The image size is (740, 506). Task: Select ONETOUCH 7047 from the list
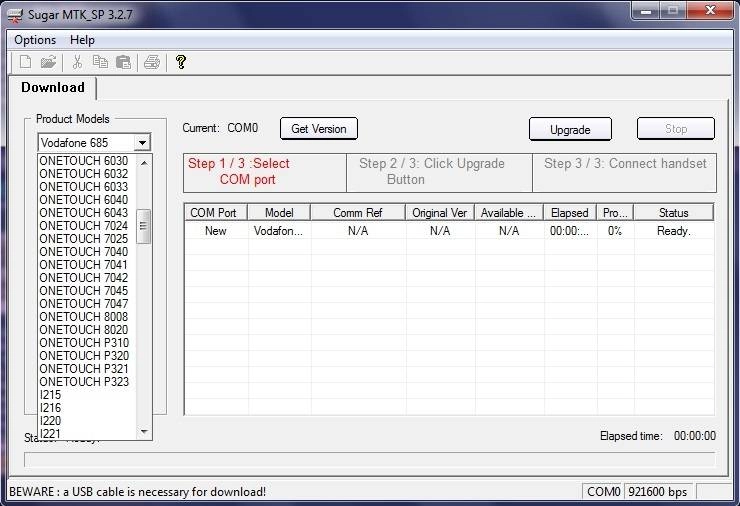pos(87,304)
